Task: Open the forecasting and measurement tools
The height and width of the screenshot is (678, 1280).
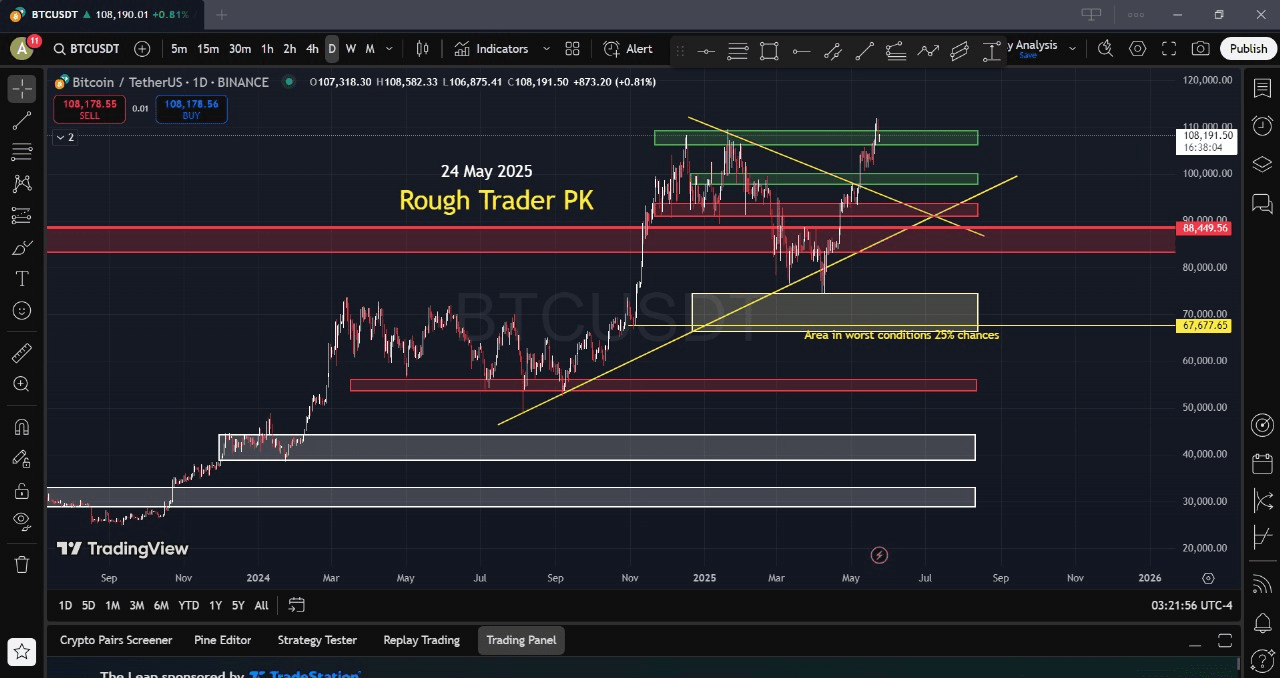Action: (22, 215)
